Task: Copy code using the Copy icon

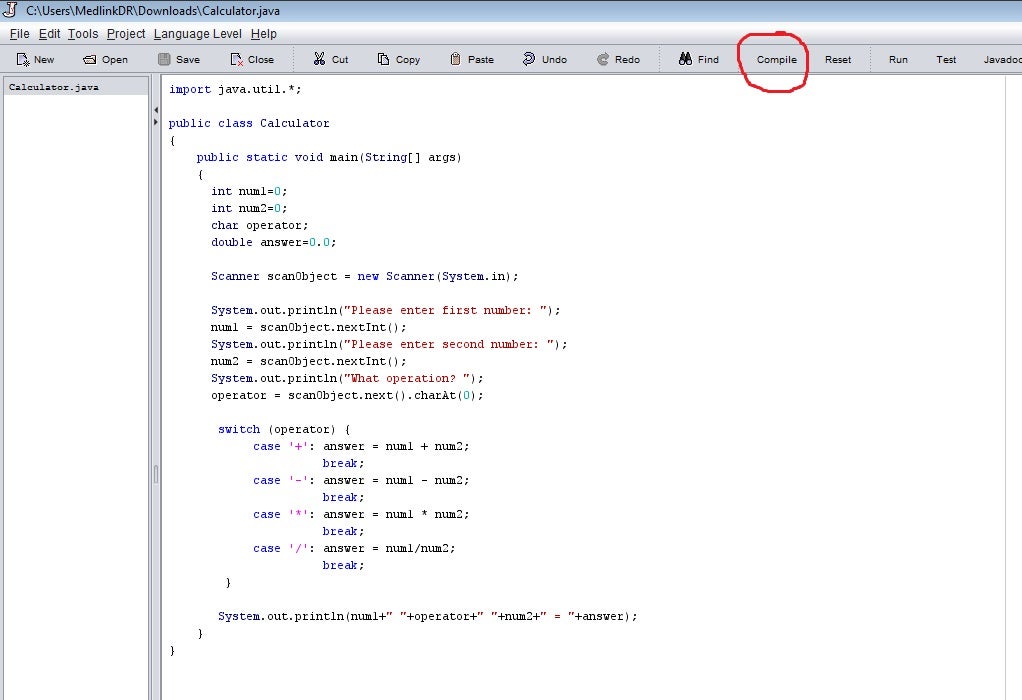Action: pos(398,59)
